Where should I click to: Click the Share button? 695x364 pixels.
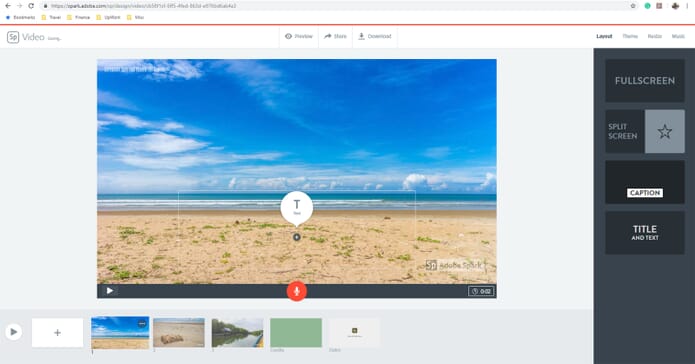pyautogui.click(x=335, y=36)
